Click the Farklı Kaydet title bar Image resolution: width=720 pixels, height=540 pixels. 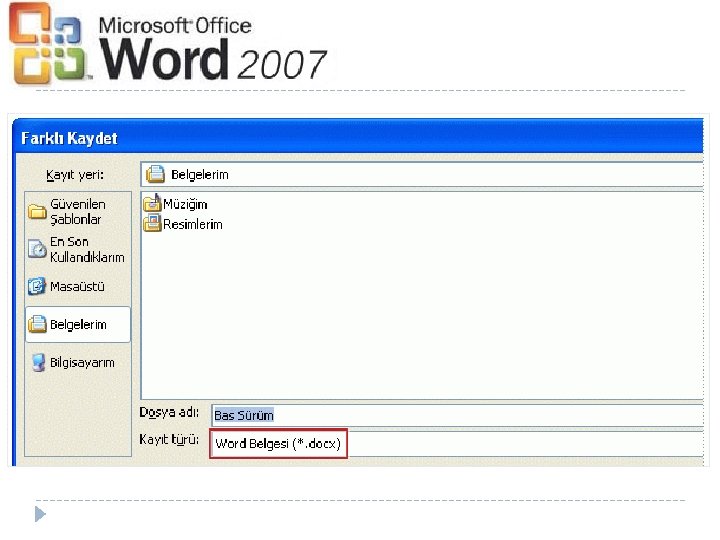click(x=358, y=137)
